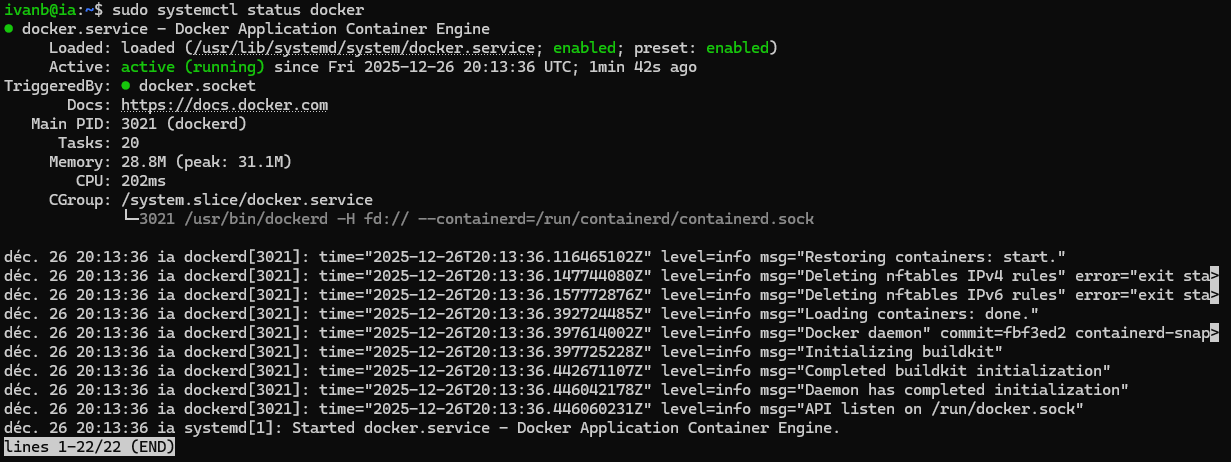Click the tree branch symbol before 3021 /usr/bin/dockerd

(130, 219)
